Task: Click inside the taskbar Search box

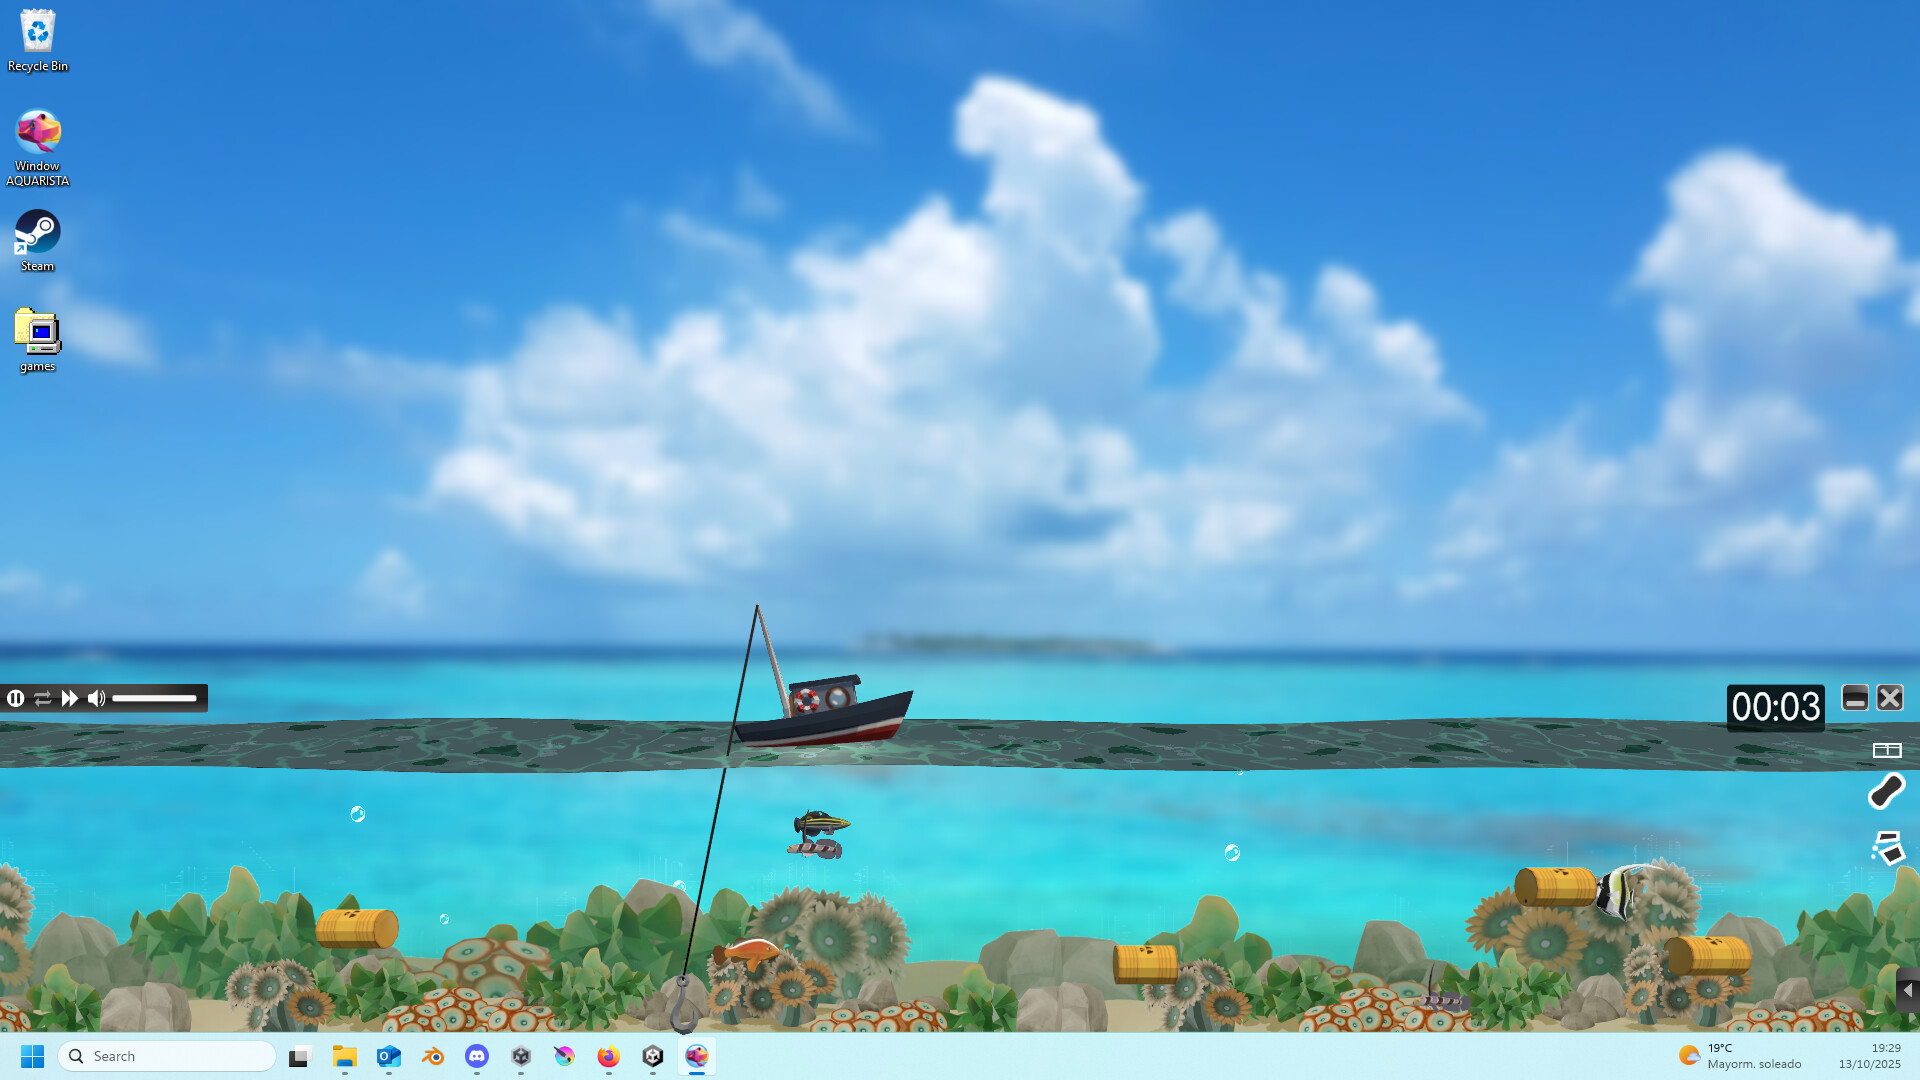Action: (x=165, y=1056)
